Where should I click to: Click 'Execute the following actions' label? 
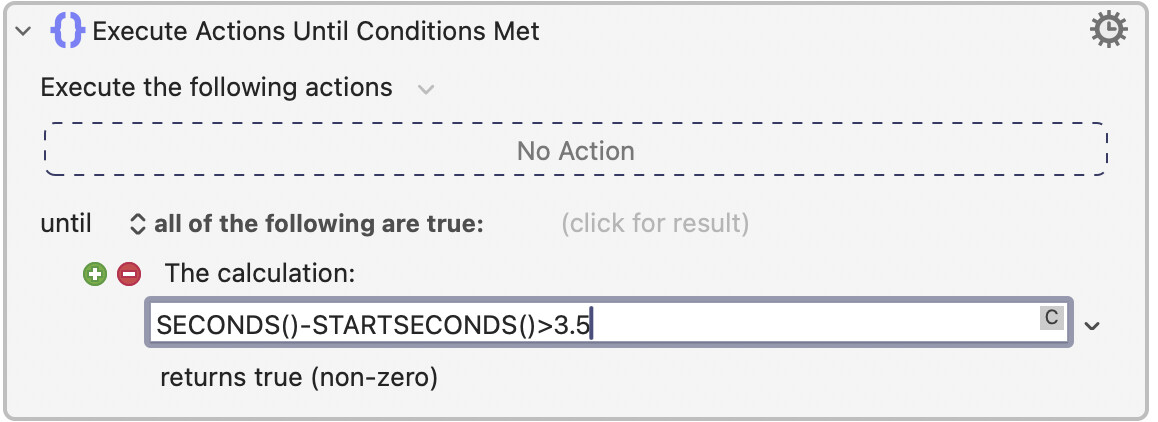point(216,88)
